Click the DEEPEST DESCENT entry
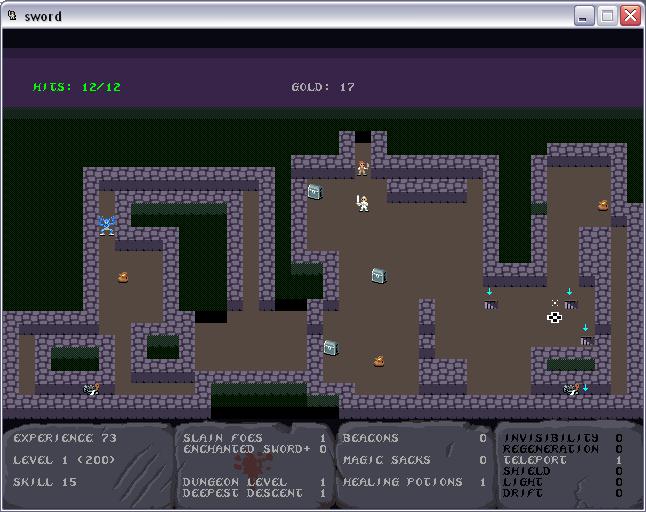Image resolution: width=646 pixels, height=512 pixels. point(254,493)
